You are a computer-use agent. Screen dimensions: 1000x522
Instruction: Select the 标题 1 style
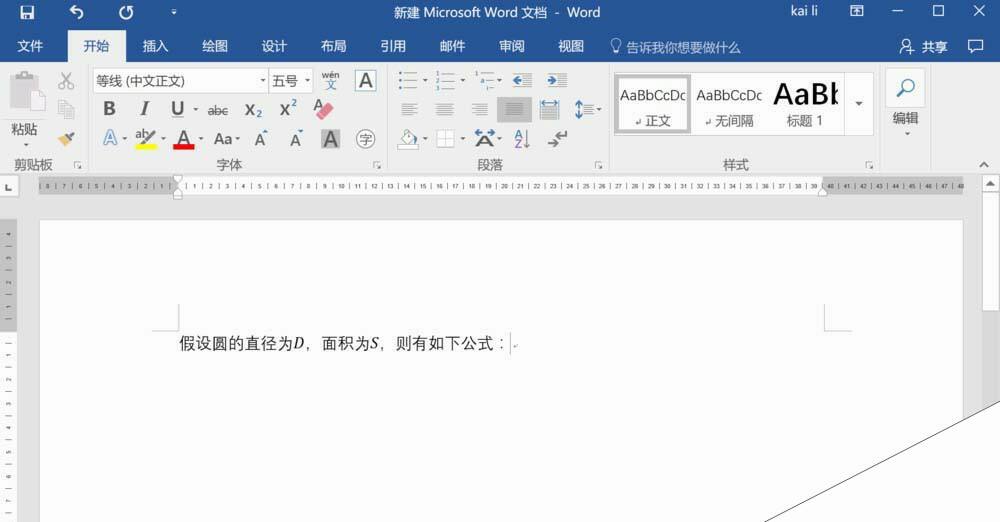pos(805,105)
